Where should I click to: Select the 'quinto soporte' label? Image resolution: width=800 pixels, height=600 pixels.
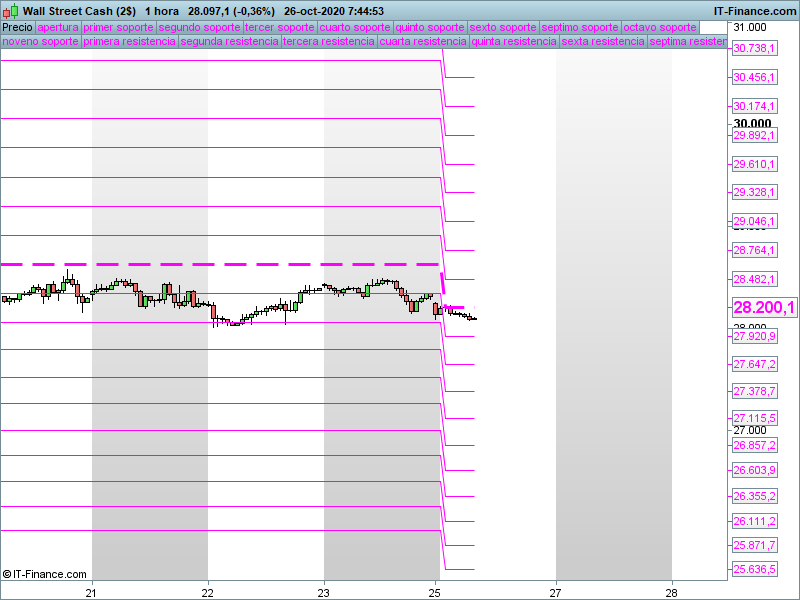(x=430, y=27)
